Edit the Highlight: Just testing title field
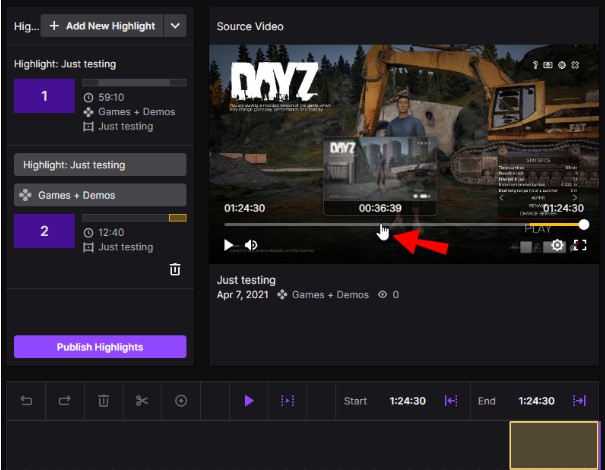605x470 pixels. tap(100, 165)
